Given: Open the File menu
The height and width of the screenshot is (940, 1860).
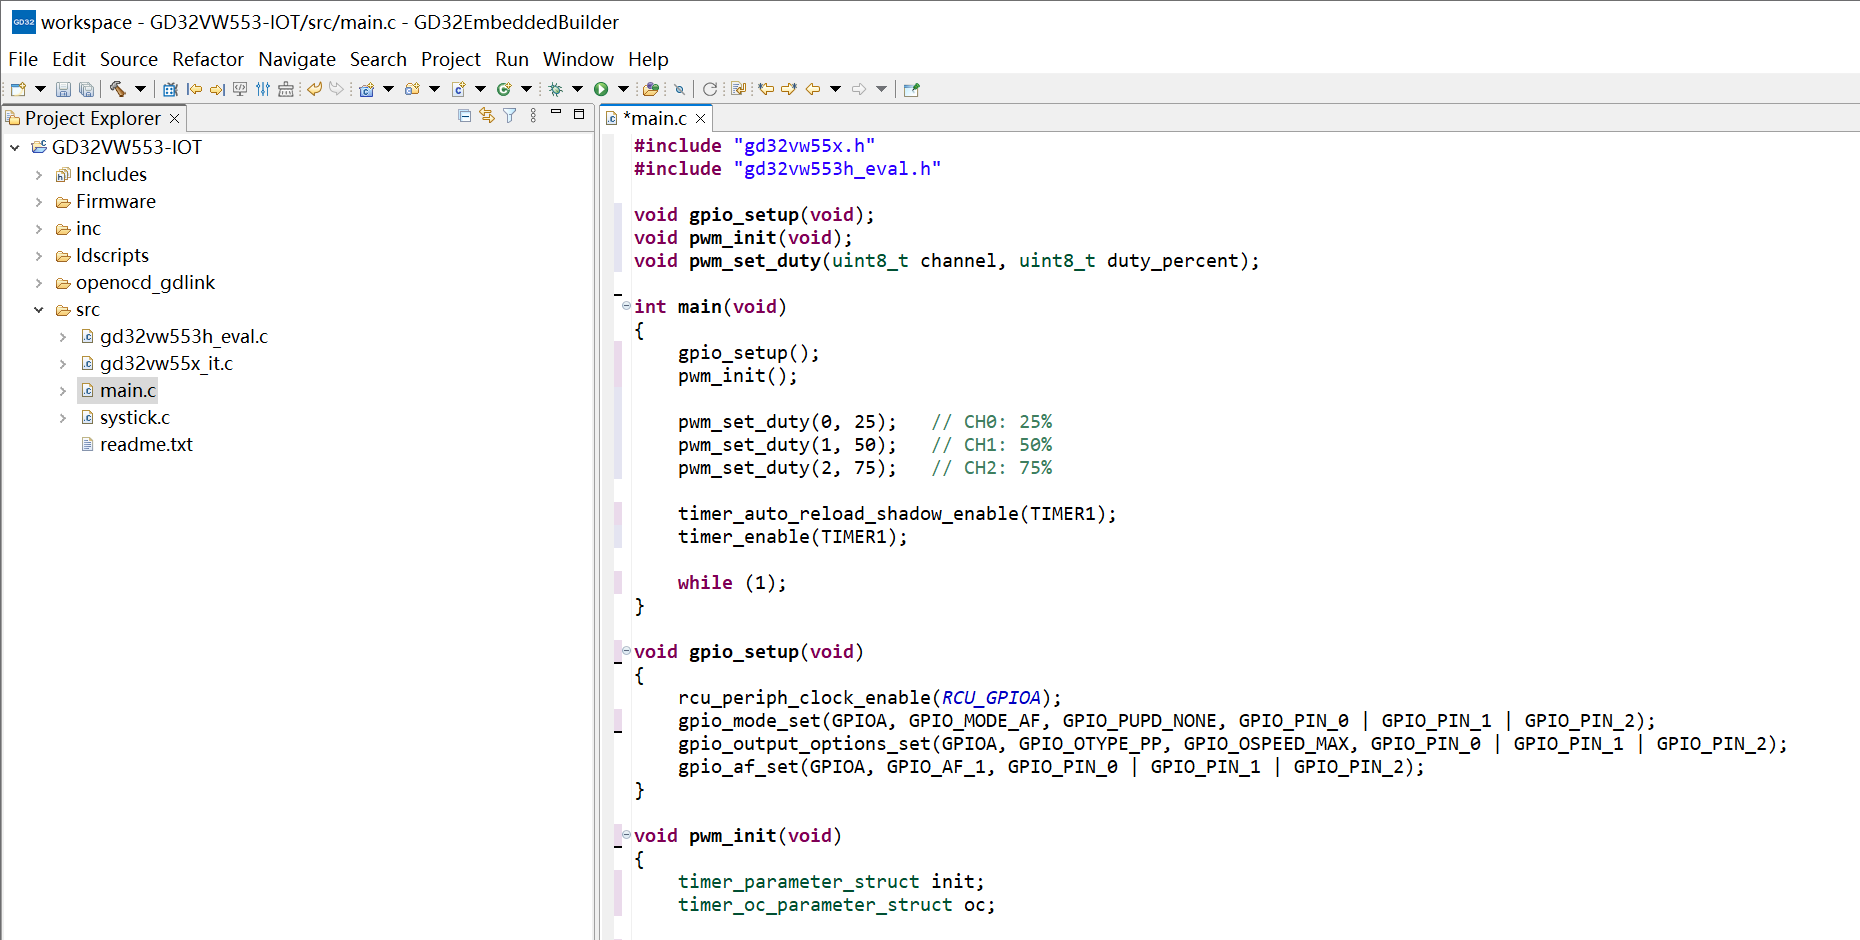Looking at the screenshot, I should [x=23, y=59].
